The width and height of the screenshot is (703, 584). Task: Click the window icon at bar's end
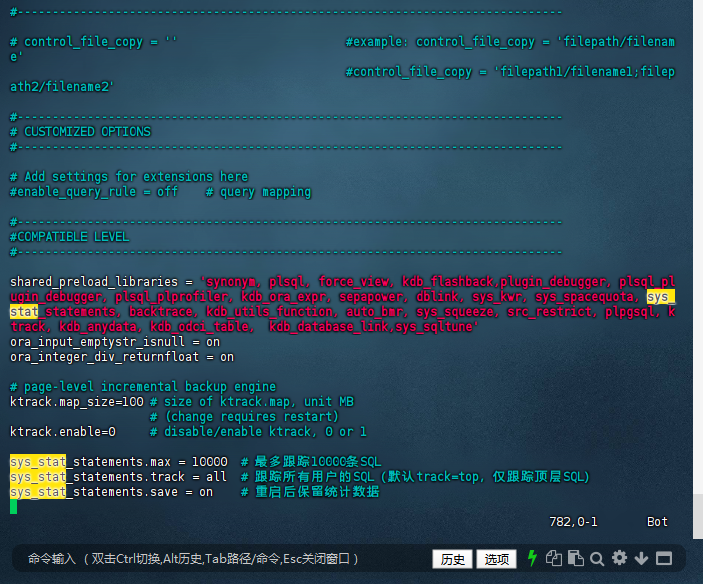pyautogui.click(x=664, y=559)
